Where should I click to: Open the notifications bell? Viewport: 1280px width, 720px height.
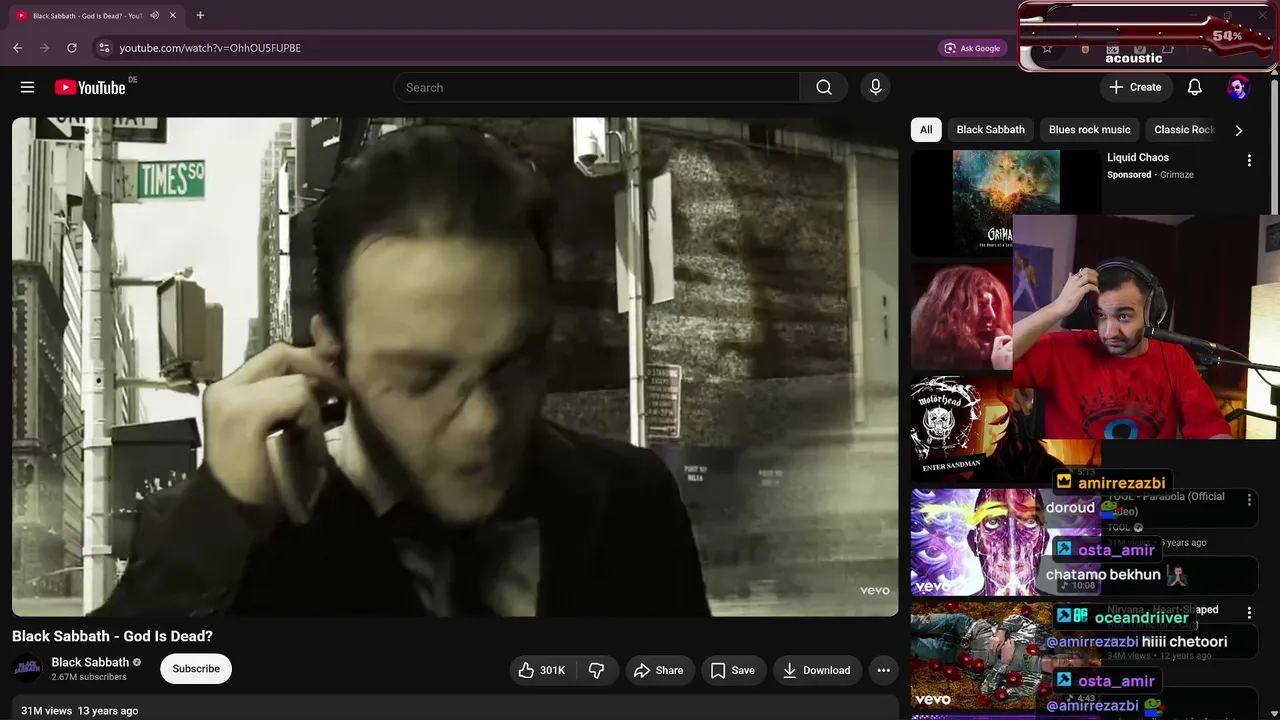click(x=1194, y=87)
